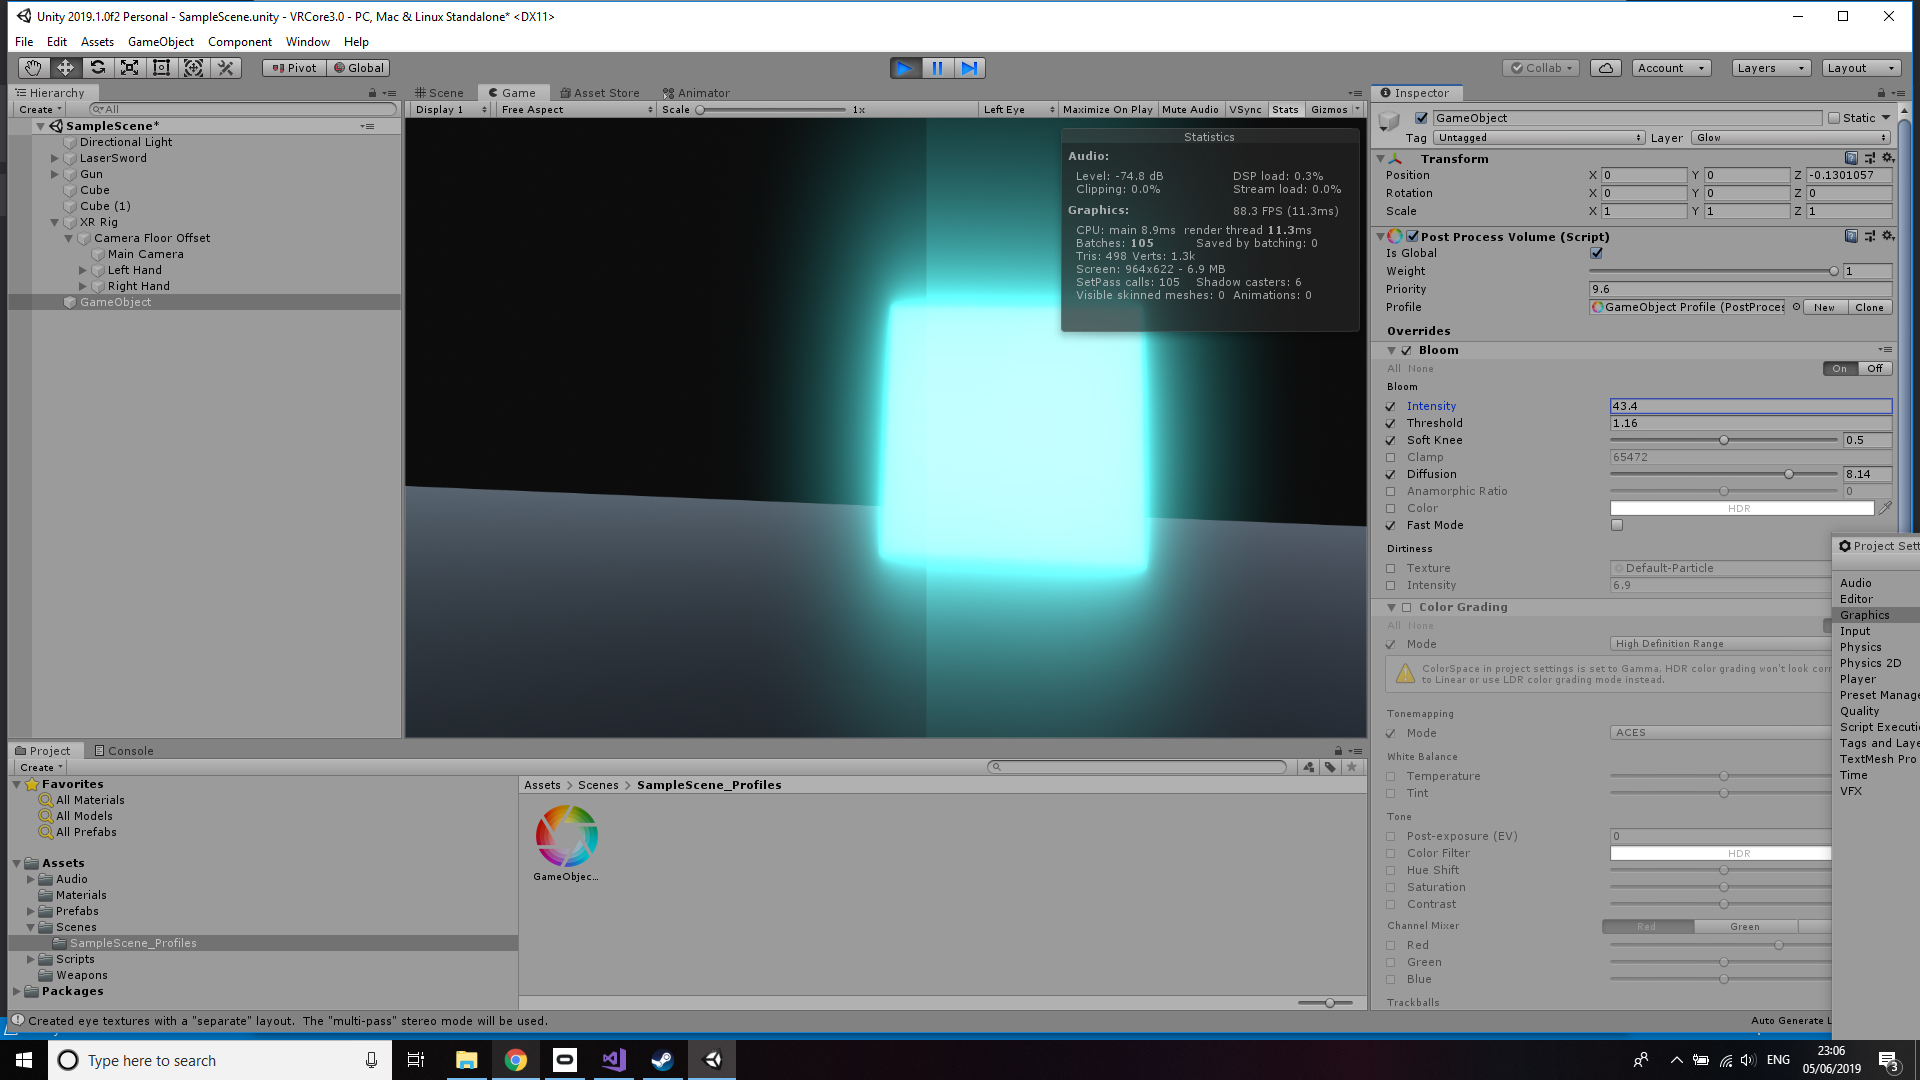
Task: Open the Component menu
Action: tap(239, 42)
